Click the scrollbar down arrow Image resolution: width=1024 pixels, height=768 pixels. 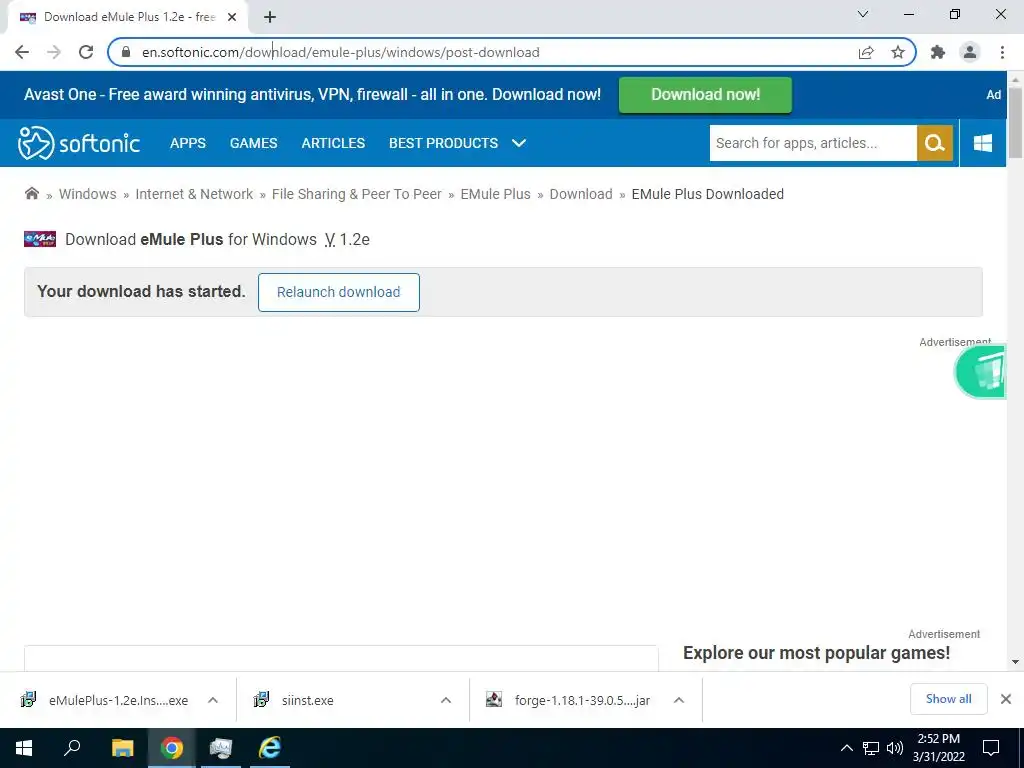[1015, 662]
